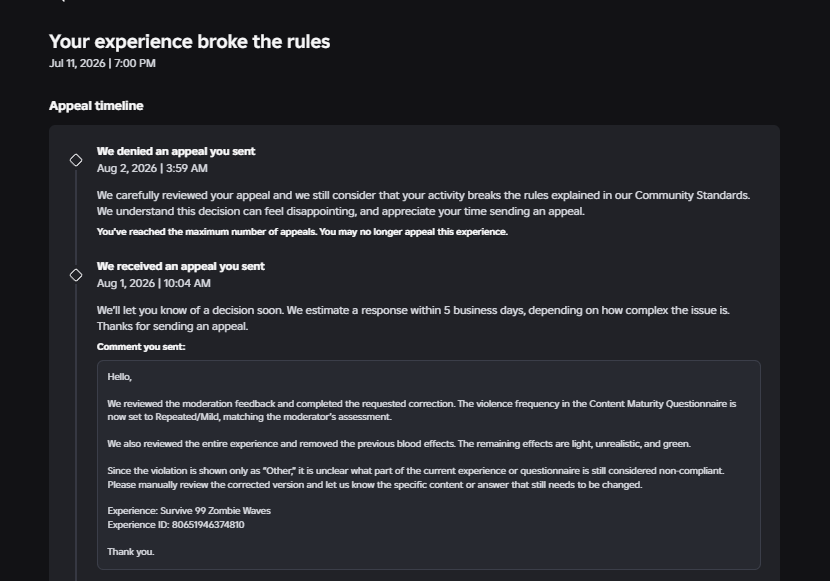Click the 'Thank you.' line in the comment
Viewport: 830px width, 581px height.
131,552
